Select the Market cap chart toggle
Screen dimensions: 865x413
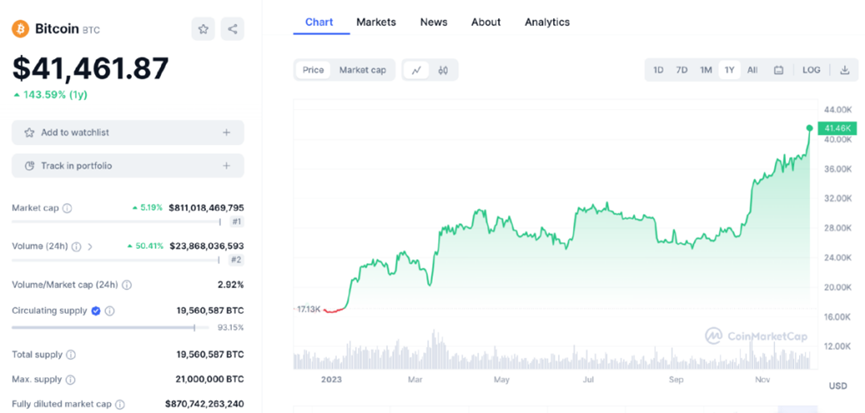click(x=362, y=70)
